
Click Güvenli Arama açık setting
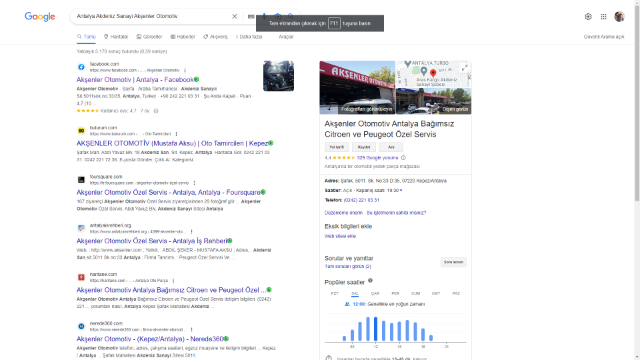click(x=604, y=37)
